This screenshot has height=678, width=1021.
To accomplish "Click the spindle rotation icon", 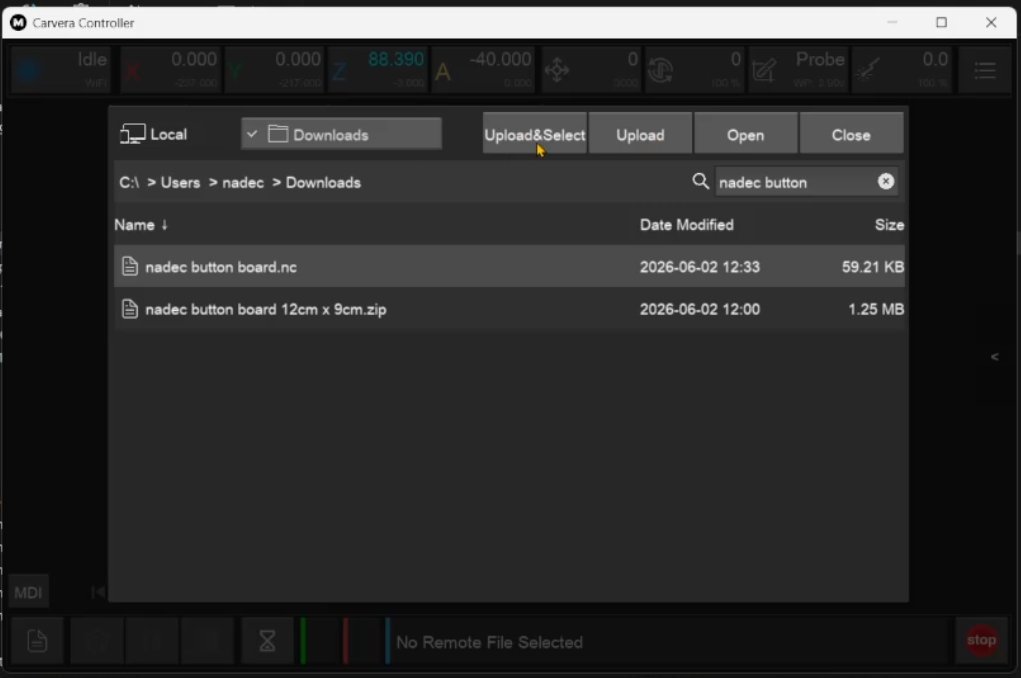I will [x=660, y=70].
